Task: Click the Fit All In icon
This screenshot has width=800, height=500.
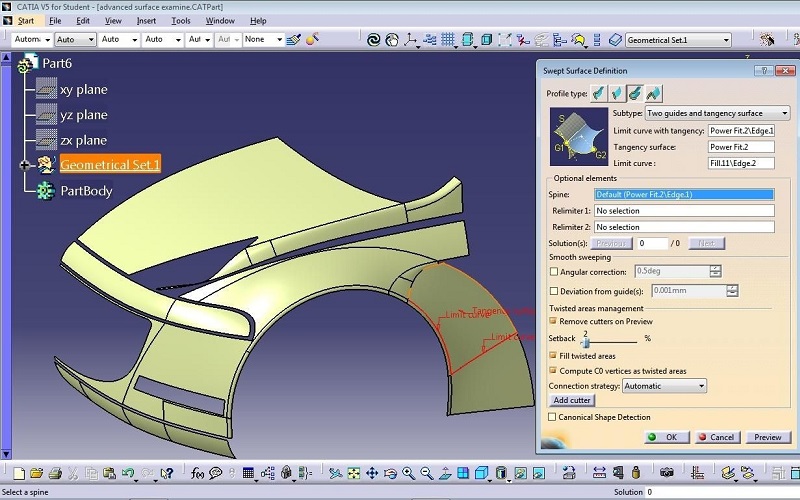Action: coord(354,473)
